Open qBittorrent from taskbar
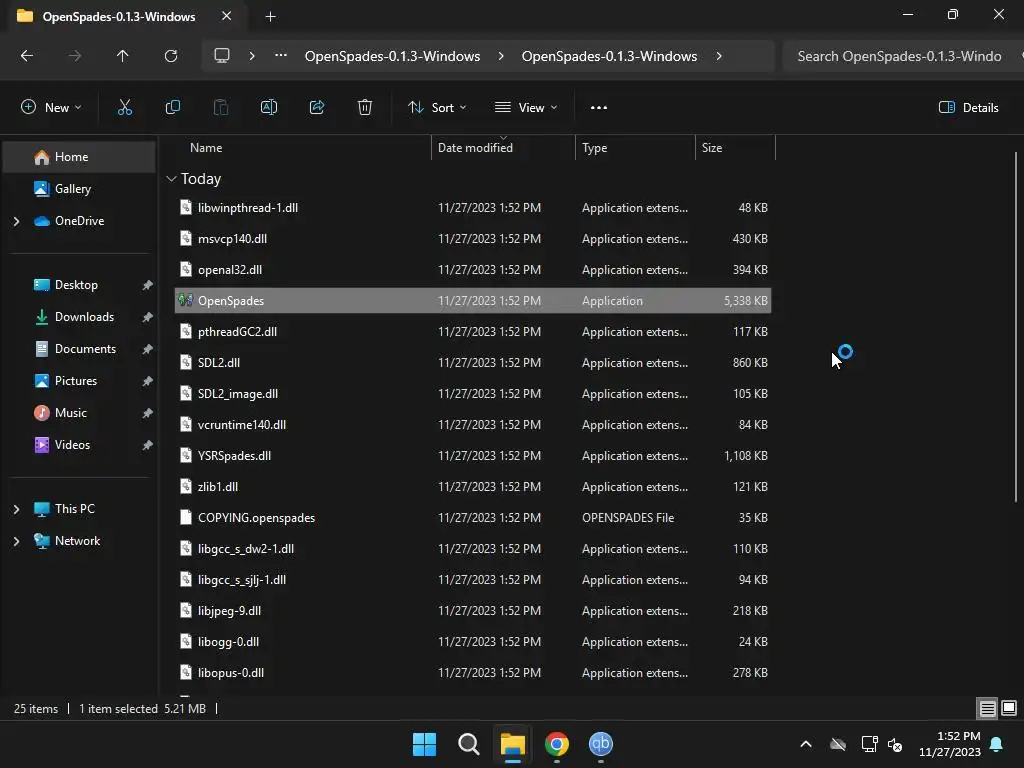This screenshot has width=1024, height=768. coord(600,744)
